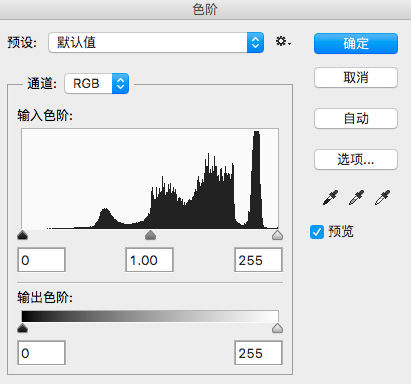Click the output gradient bar

tap(150, 316)
